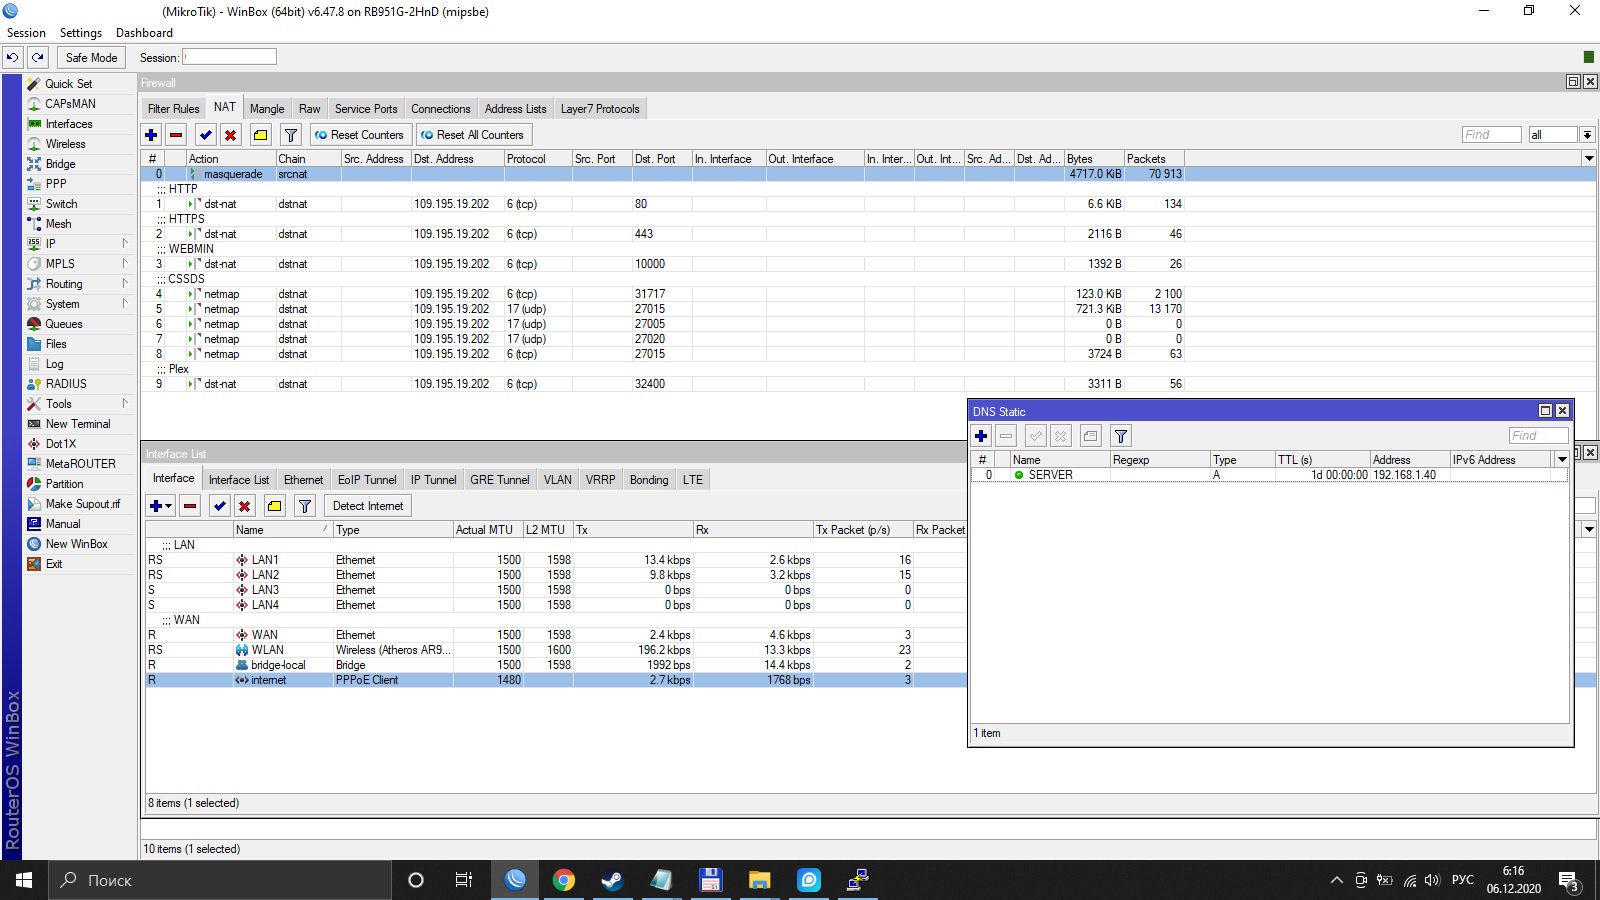This screenshot has width=1600, height=900.
Task: Click the Undo arrow icon in toolbar
Action: [x=13, y=58]
